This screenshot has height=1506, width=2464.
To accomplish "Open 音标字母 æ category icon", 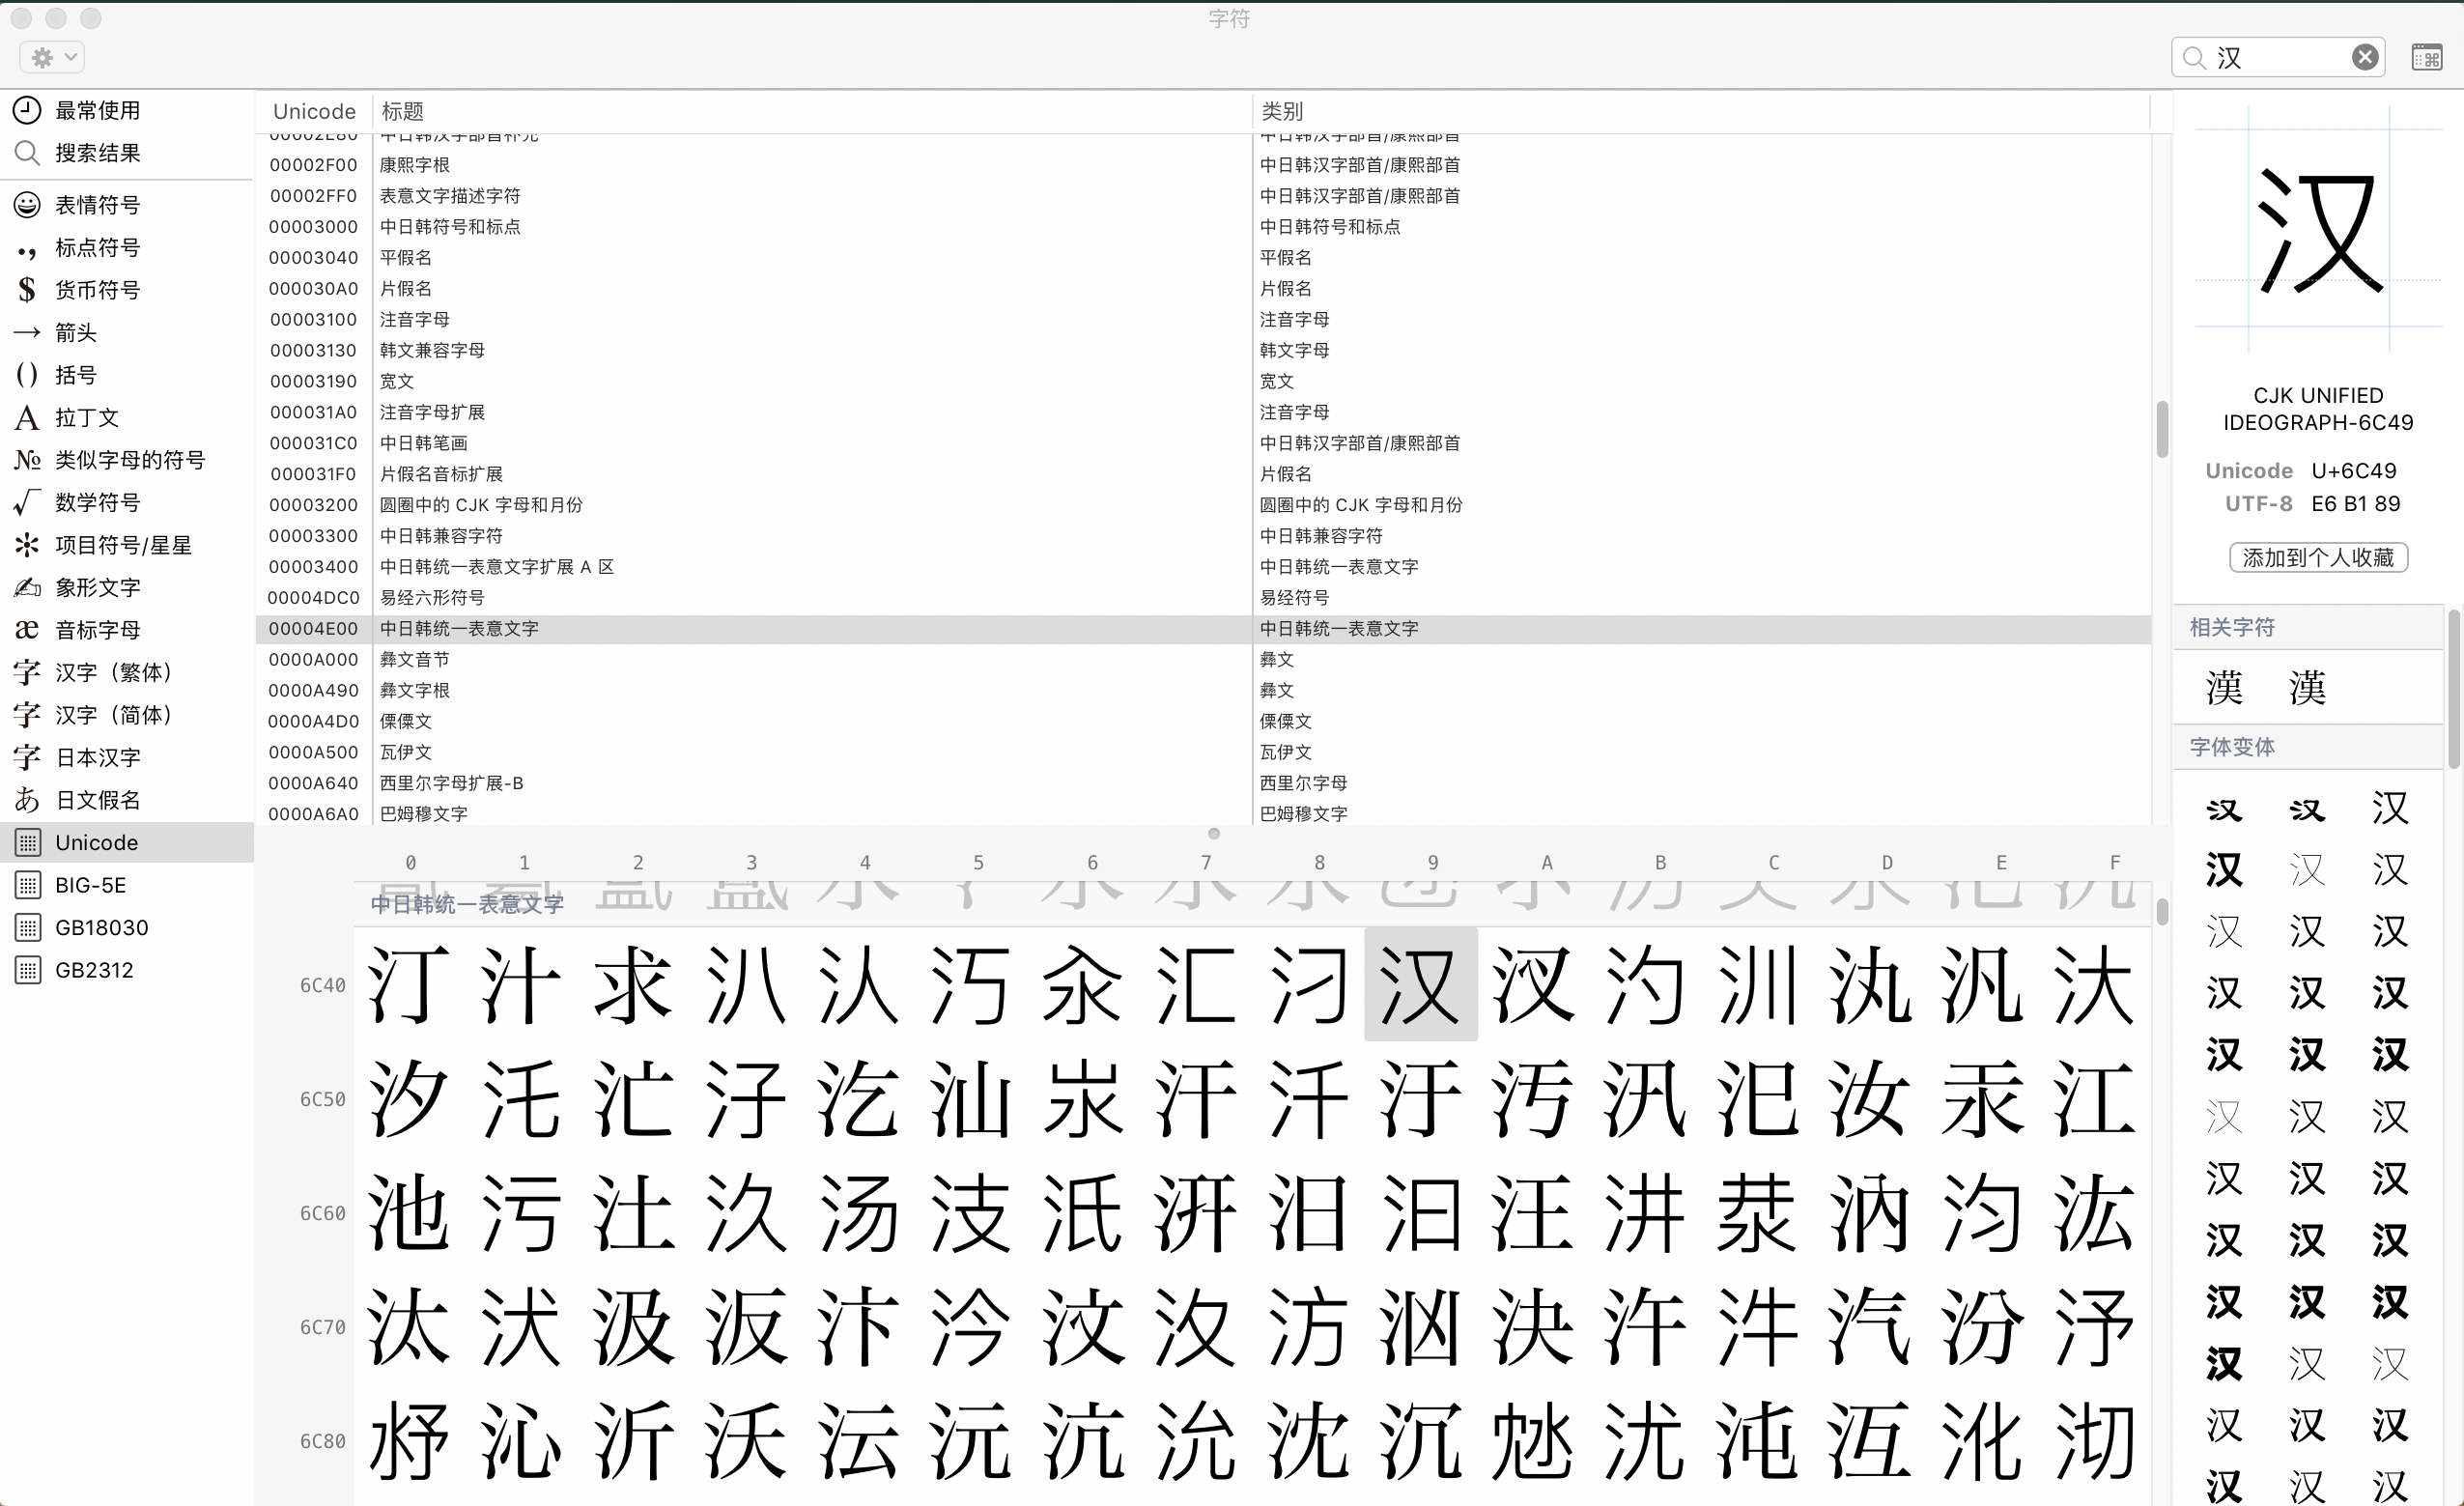I will (27, 630).
